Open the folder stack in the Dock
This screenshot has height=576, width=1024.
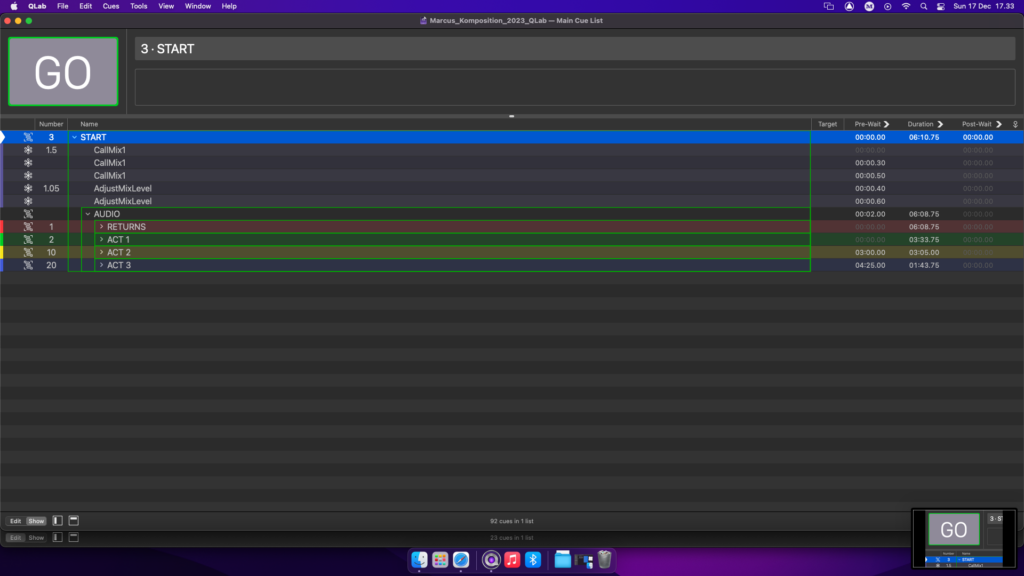coord(562,560)
